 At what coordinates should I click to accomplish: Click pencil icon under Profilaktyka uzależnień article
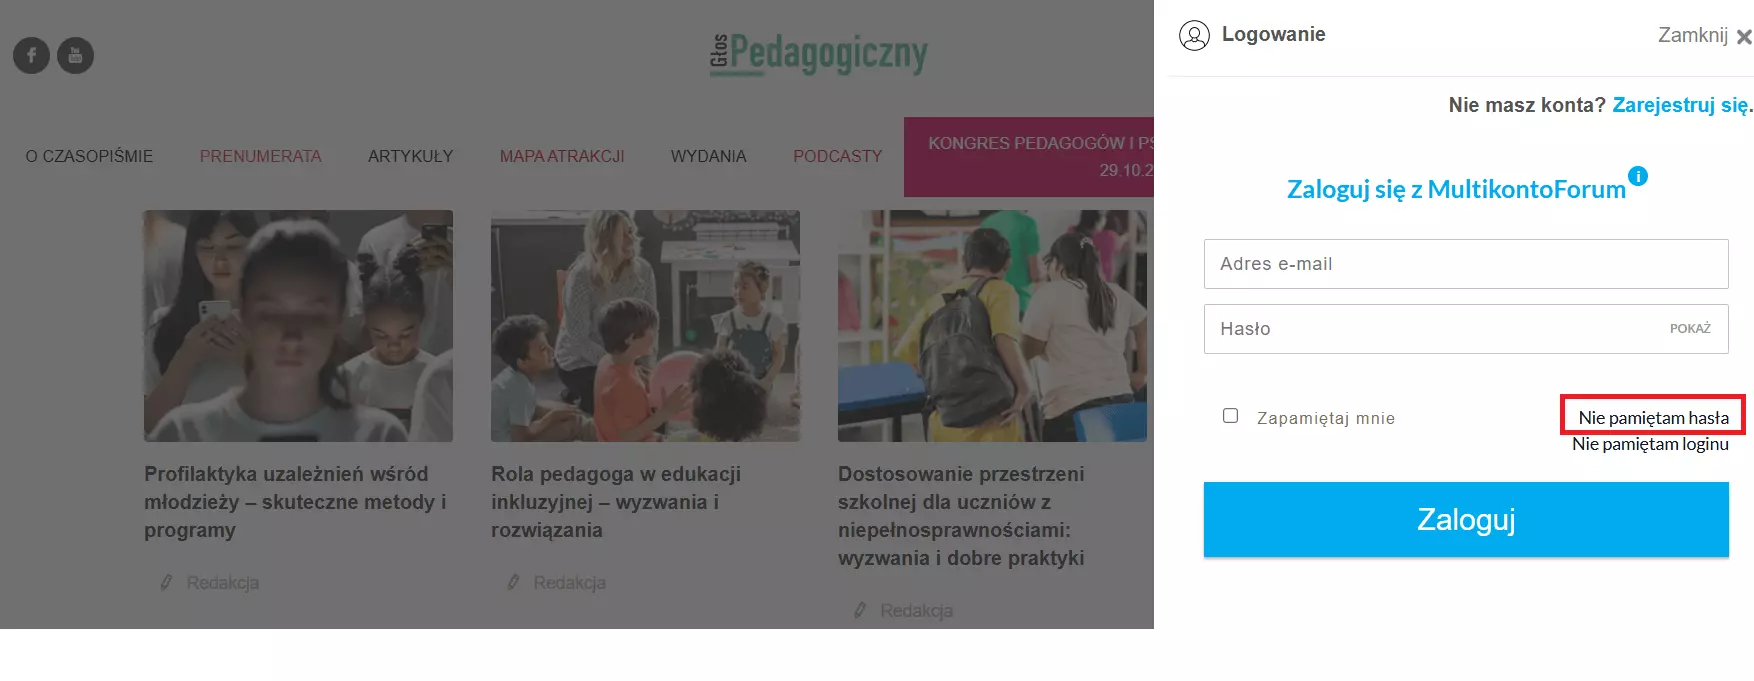point(166,582)
